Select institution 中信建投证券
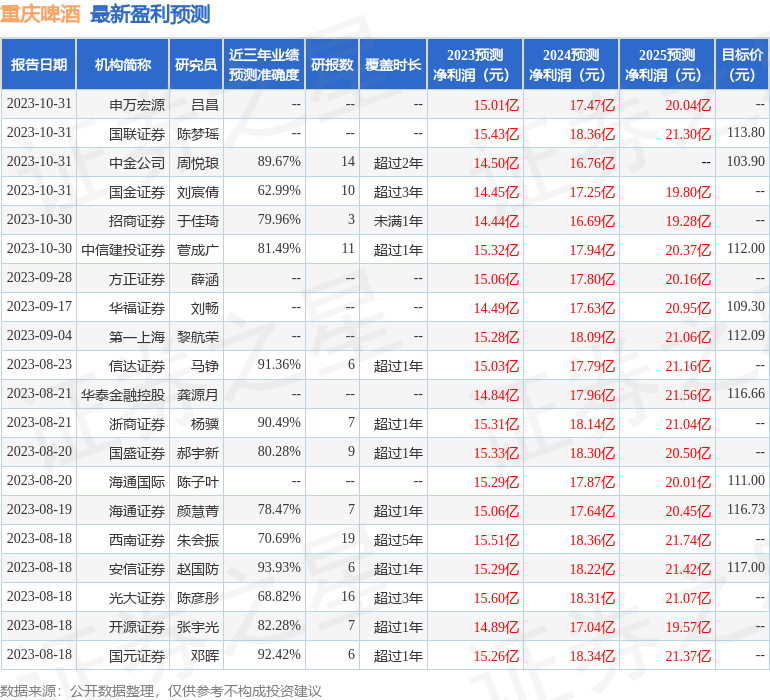This screenshot has width=770, height=700. 123,250
